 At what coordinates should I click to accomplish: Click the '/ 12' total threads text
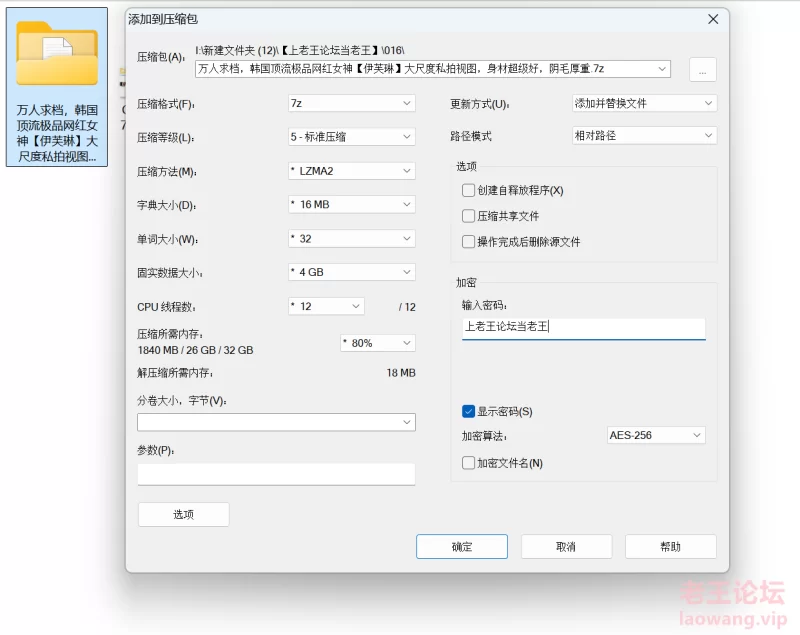pyautogui.click(x=407, y=307)
